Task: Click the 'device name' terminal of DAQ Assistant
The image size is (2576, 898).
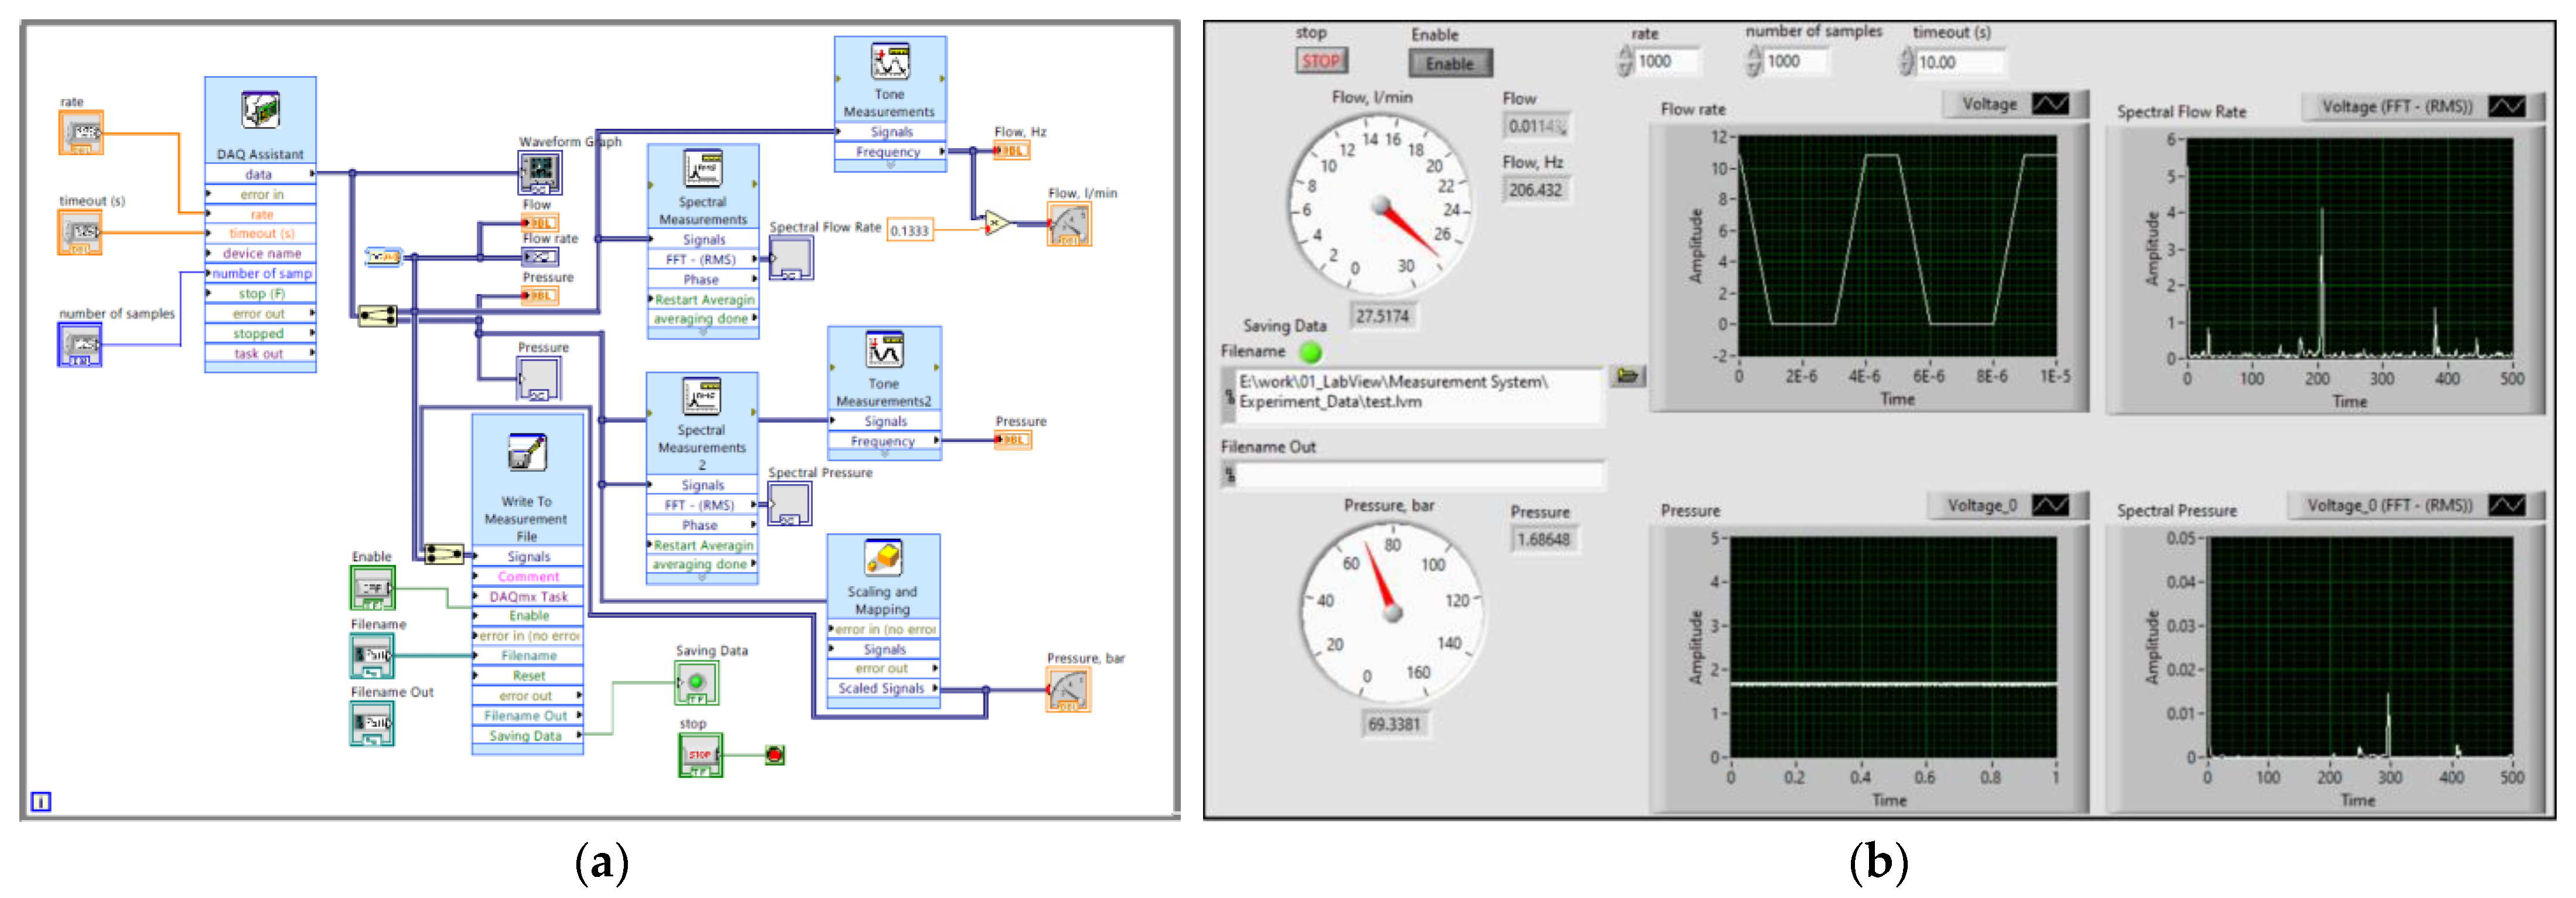Action: (x=260, y=254)
